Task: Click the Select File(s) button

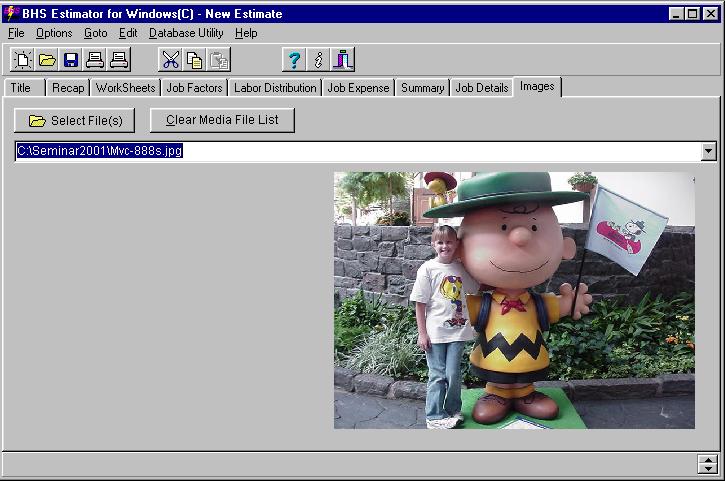Action: pyautogui.click(x=74, y=120)
